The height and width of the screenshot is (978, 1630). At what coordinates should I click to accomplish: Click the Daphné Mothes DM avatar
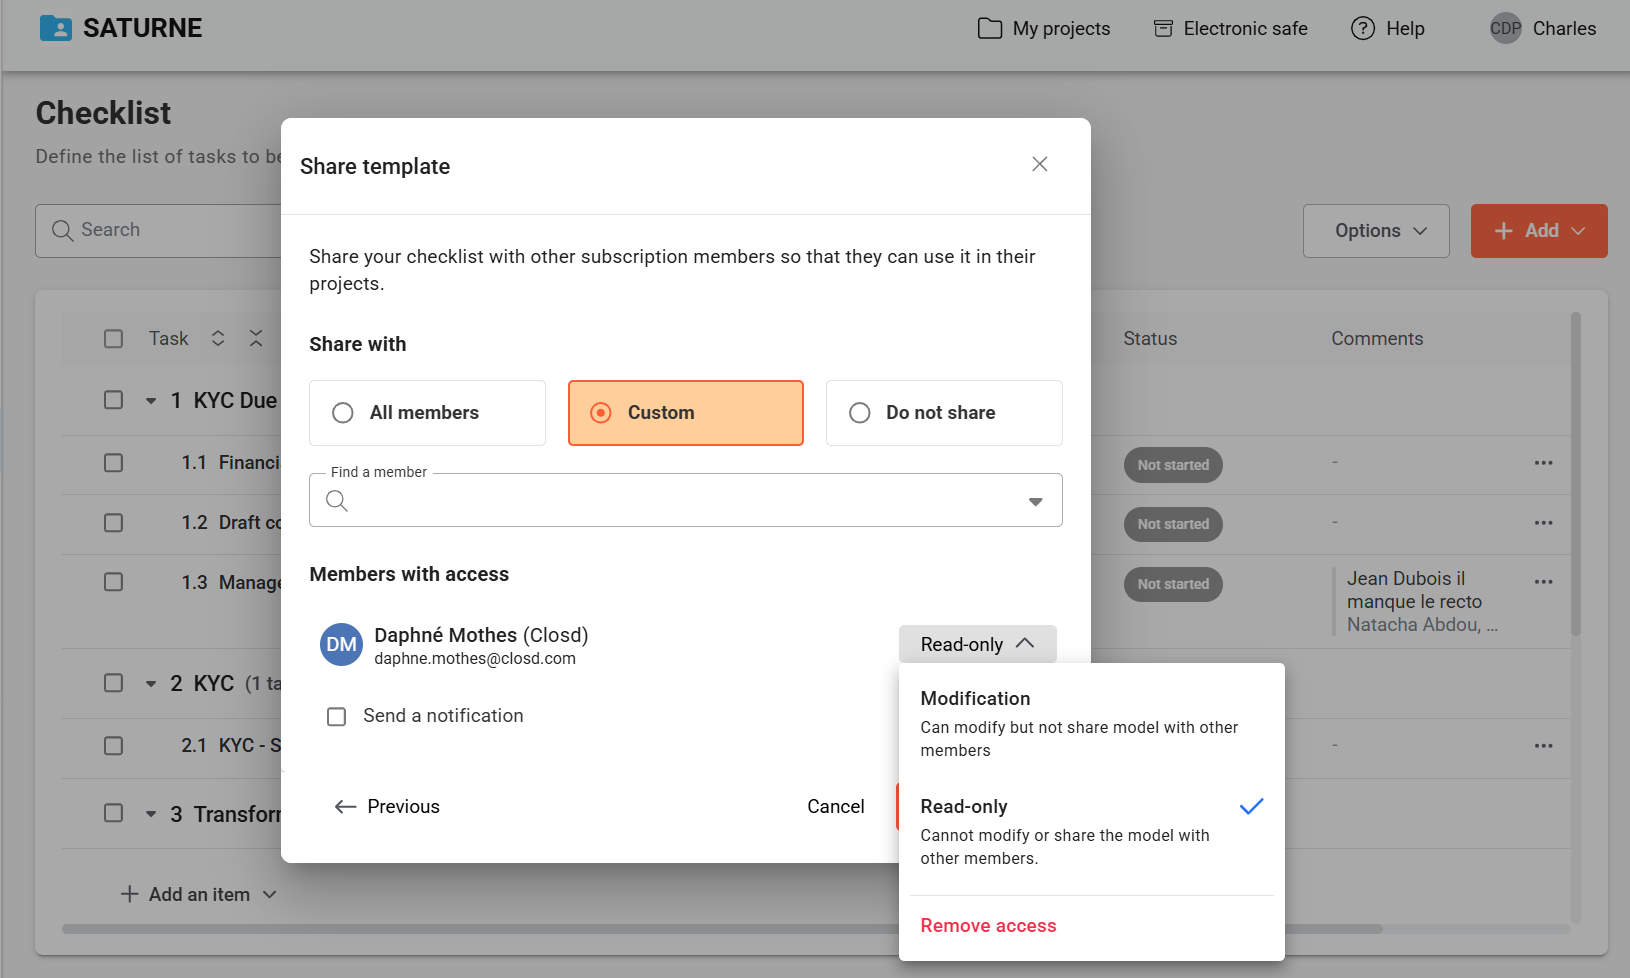click(341, 645)
